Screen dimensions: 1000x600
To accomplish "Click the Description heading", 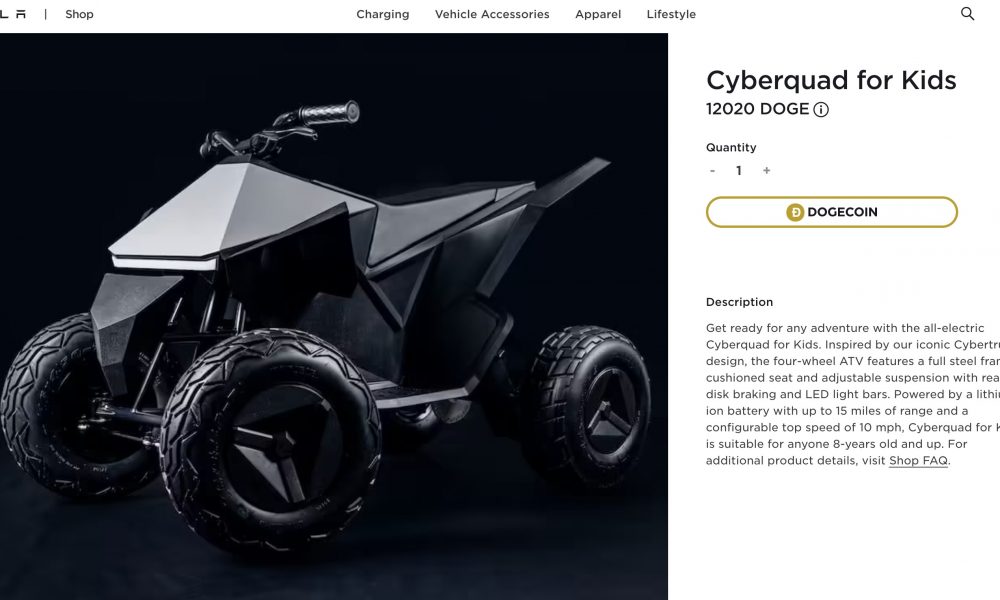I will pyautogui.click(x=739, y=302).
